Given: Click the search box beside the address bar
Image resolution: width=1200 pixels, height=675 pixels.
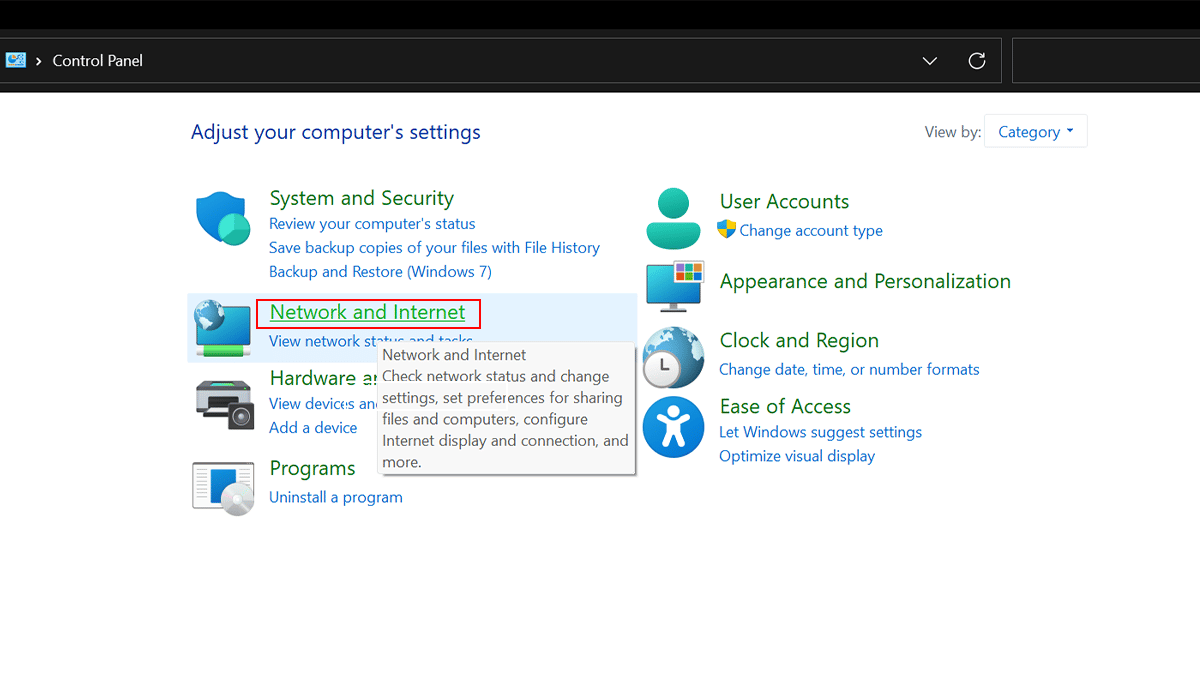Looking at the screenshot, I should click(1105, 61).
